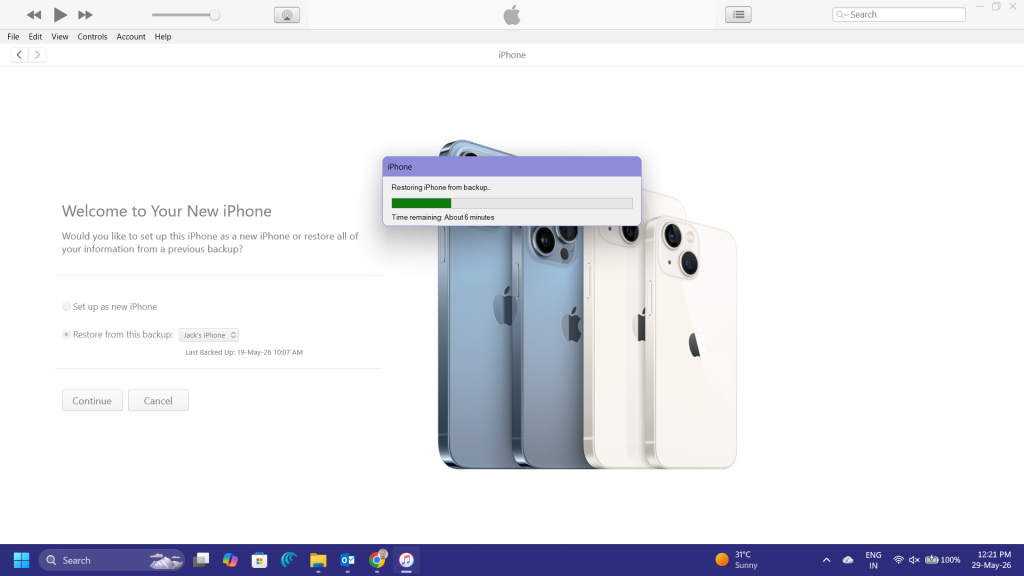Open Outlook from the taskbar
Image resolution: width=1024 pixels, height=576 pixels.
(x=347, y=560)
